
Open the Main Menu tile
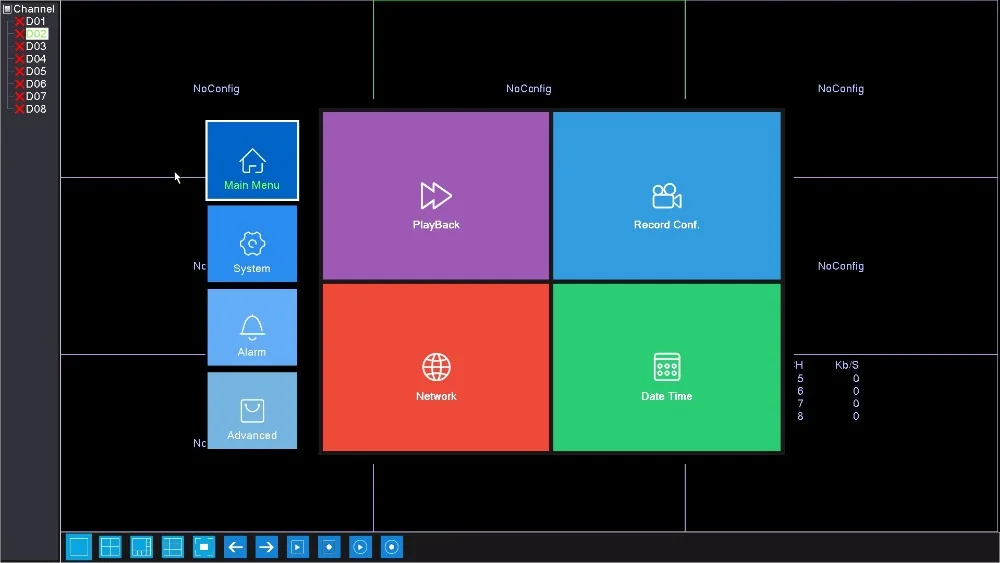pos(252,161)
